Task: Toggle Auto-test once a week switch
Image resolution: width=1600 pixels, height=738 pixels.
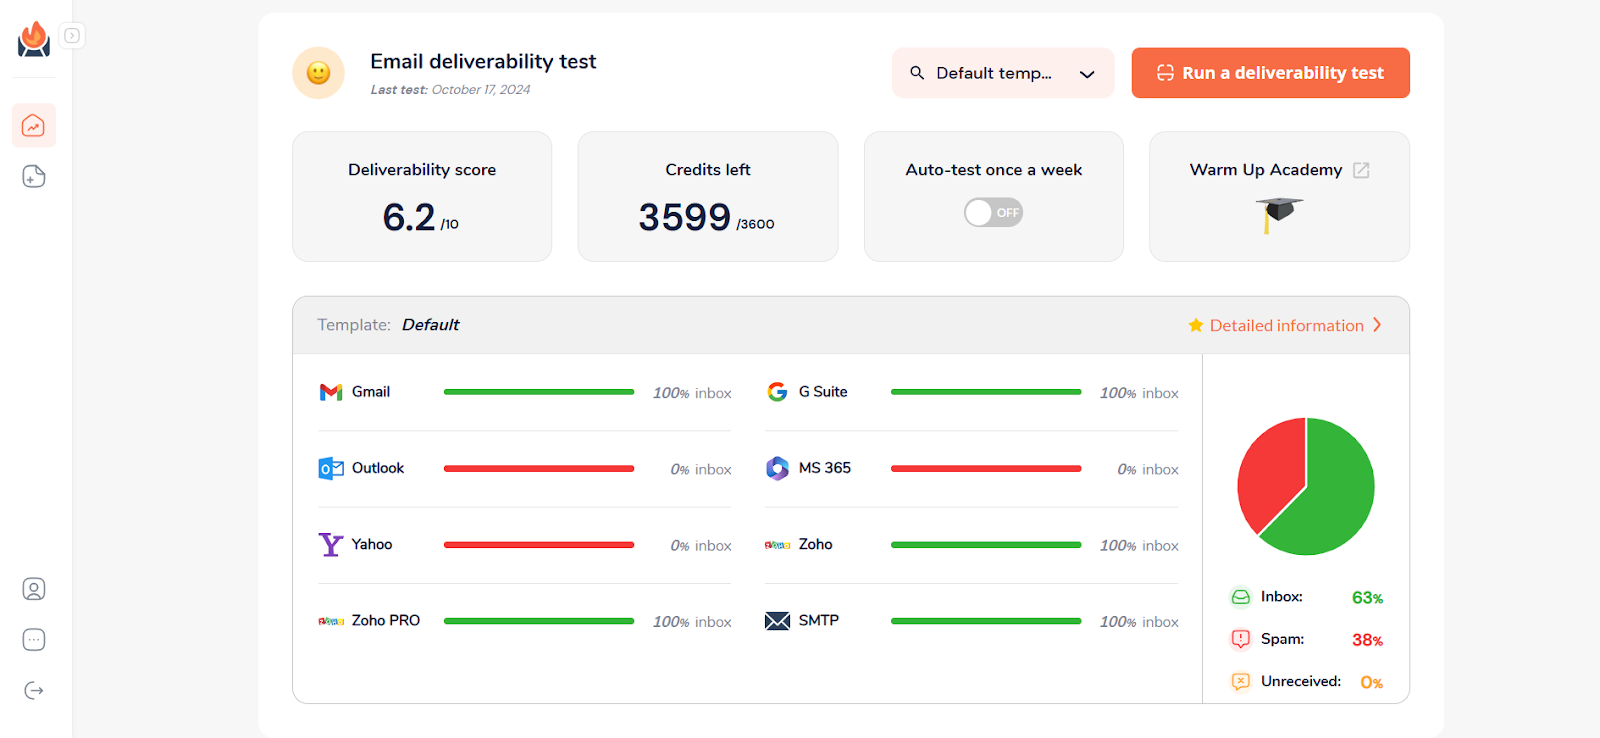Action: (x=993, y=212)
